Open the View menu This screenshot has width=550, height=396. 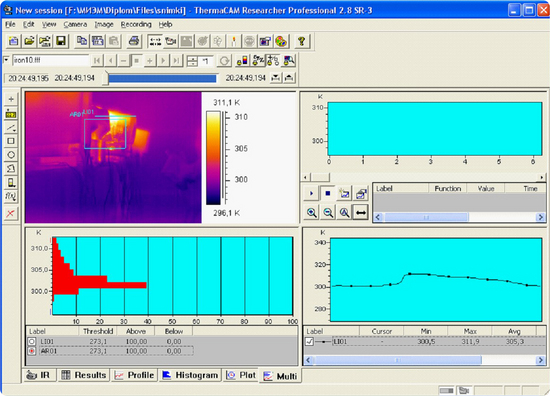coord(49,24)
